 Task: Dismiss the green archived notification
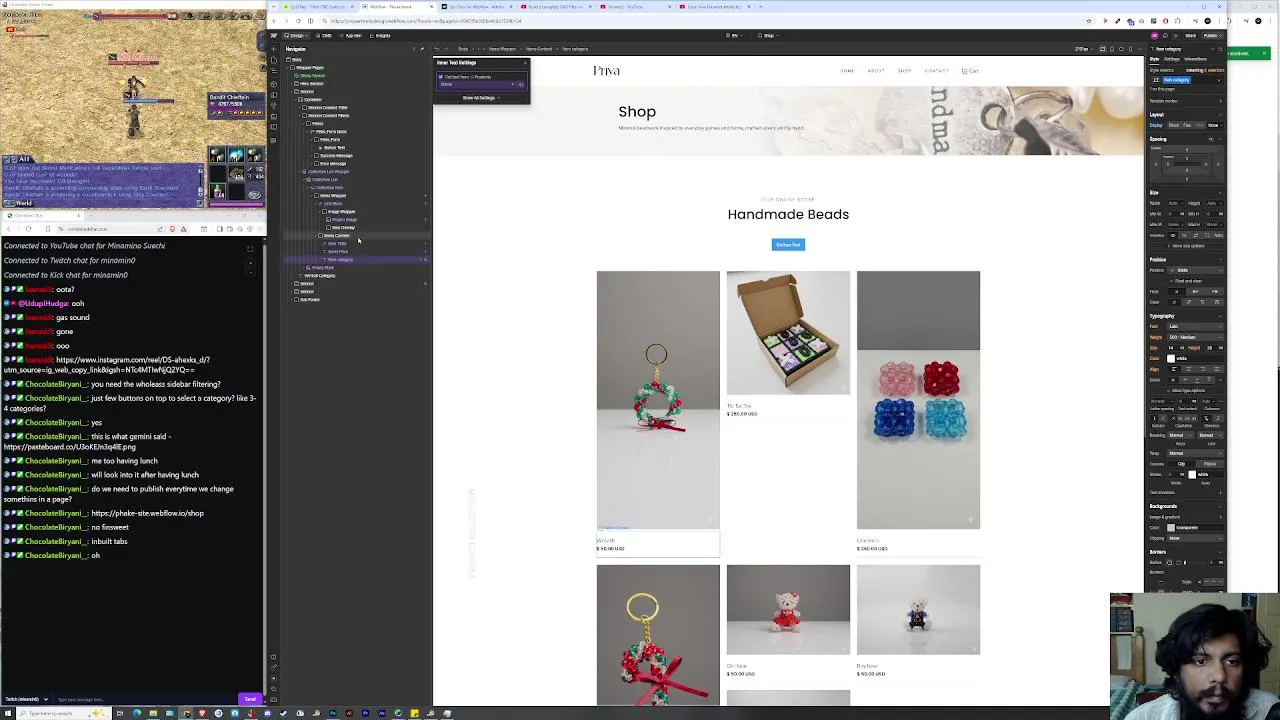(x=1264, y=53)
